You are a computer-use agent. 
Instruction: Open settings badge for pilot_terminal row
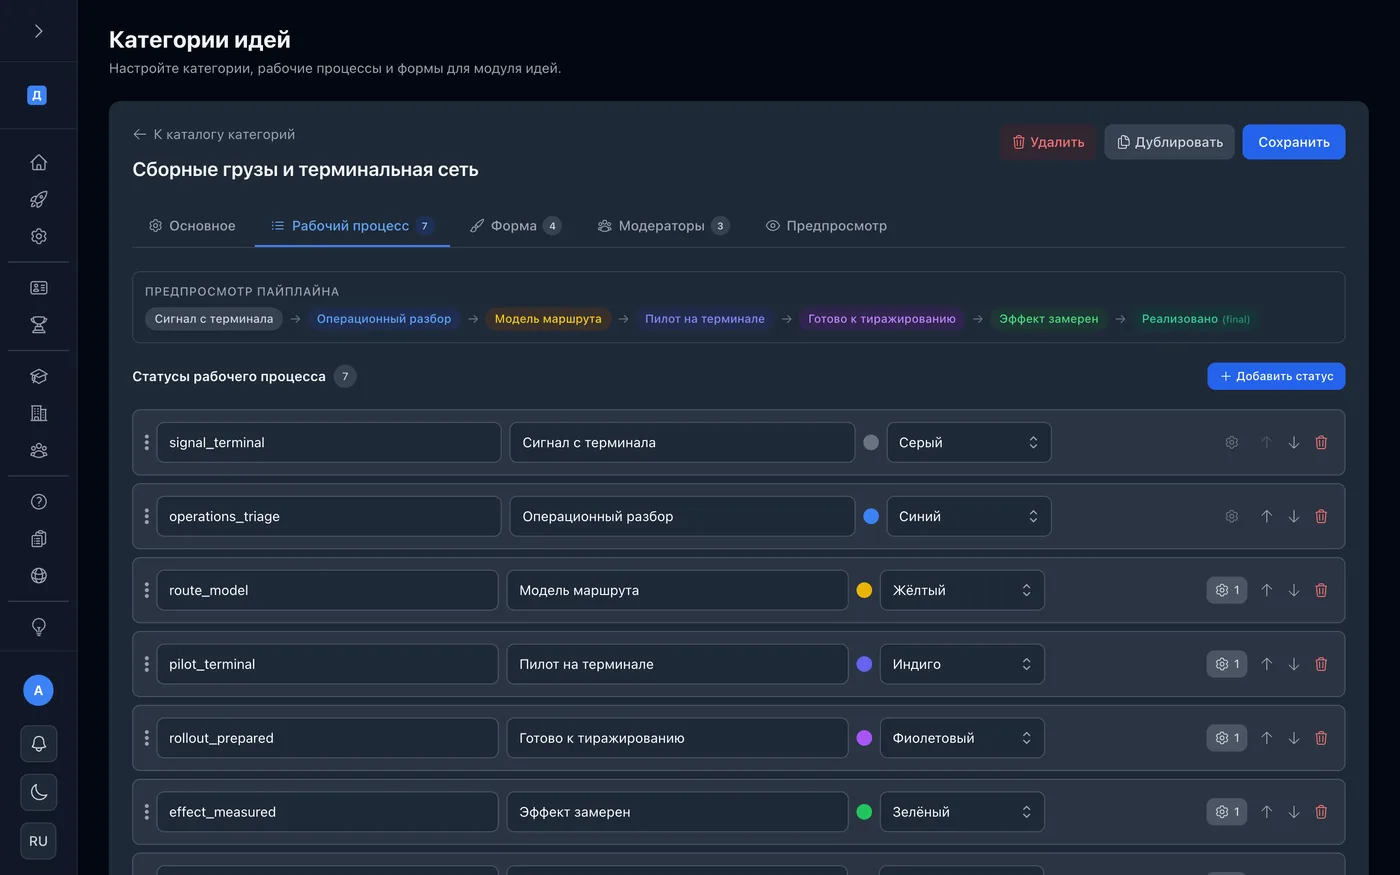pos(1227,664)
